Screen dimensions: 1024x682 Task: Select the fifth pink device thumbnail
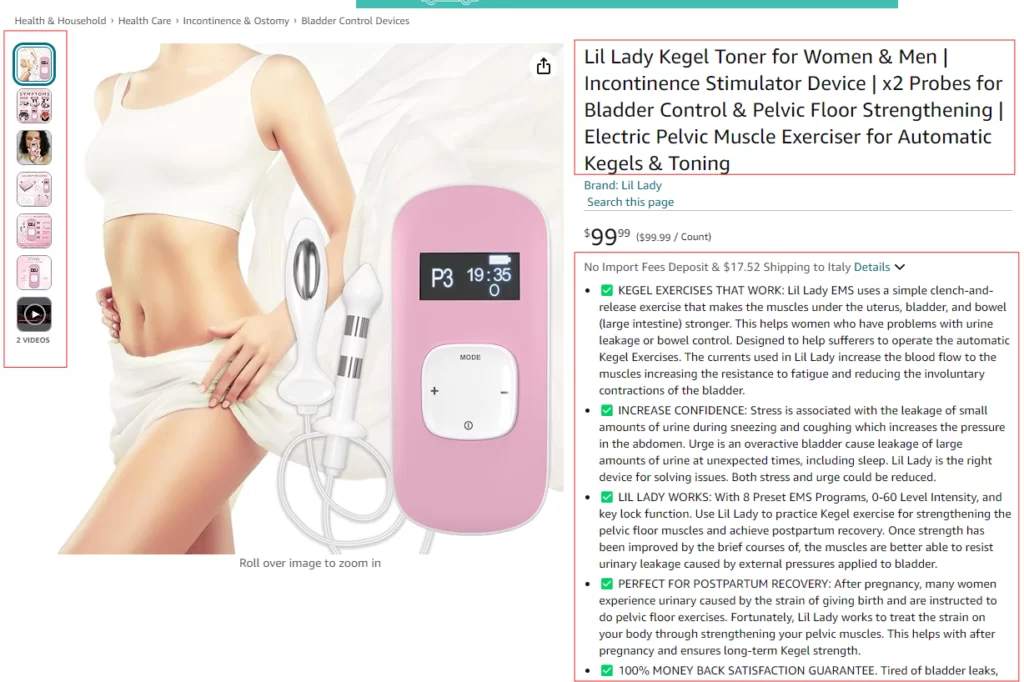pyautogui.click(x=34, y=231)
